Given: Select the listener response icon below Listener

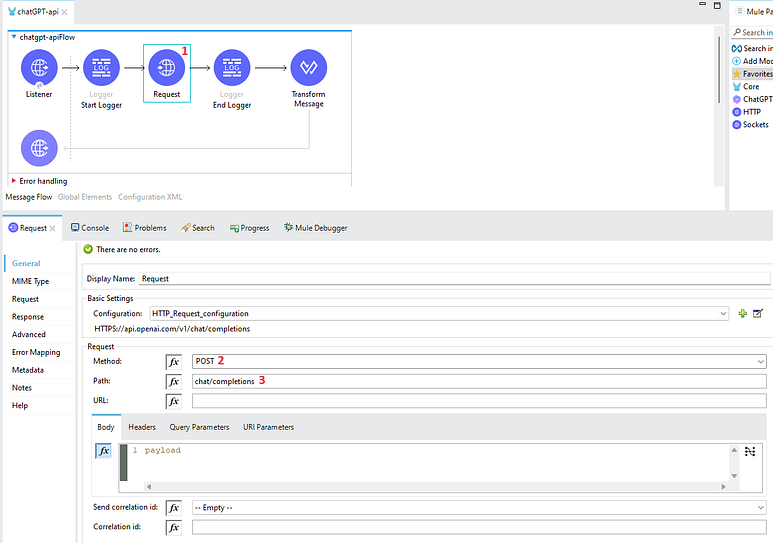Looking at the screenshot, I should click(39, 148).
